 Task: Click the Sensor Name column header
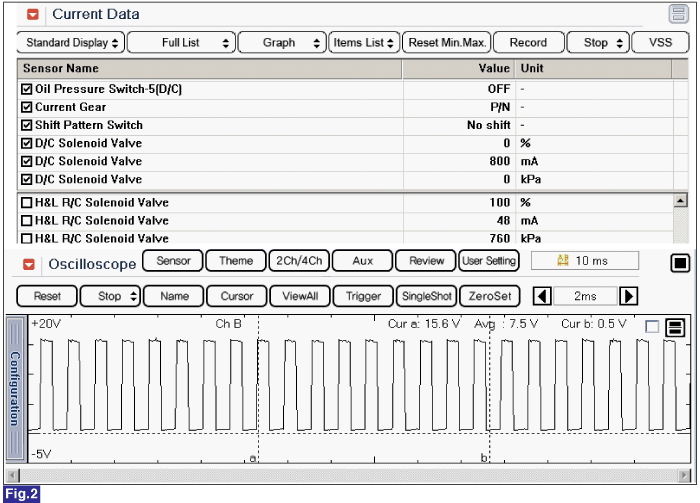tap(209, 68)
